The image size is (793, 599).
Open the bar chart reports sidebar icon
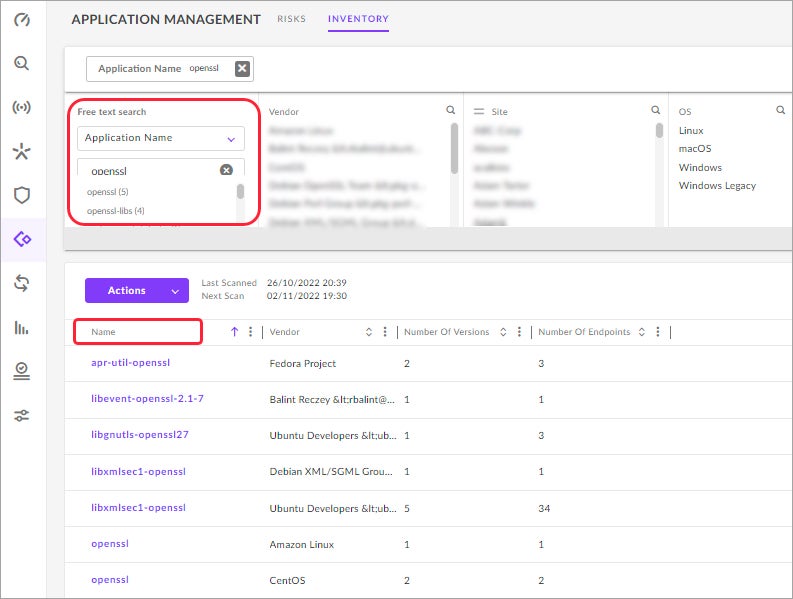click(21, 327)
